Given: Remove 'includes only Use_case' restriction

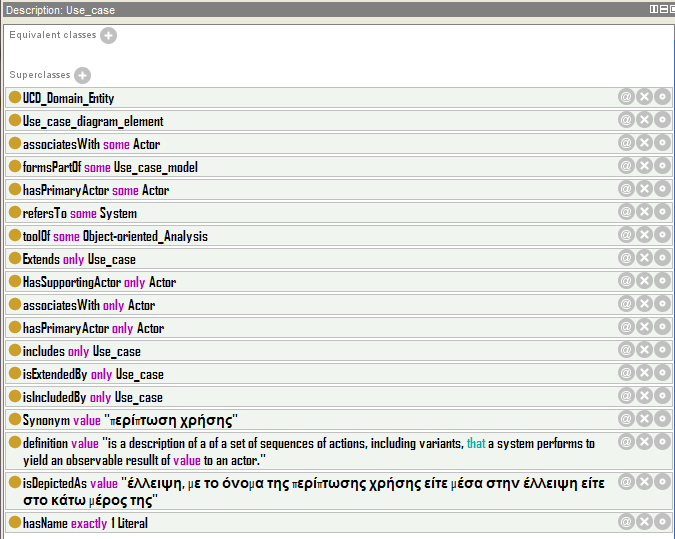Looking at the screenshot, I should (x=644, y=350).
